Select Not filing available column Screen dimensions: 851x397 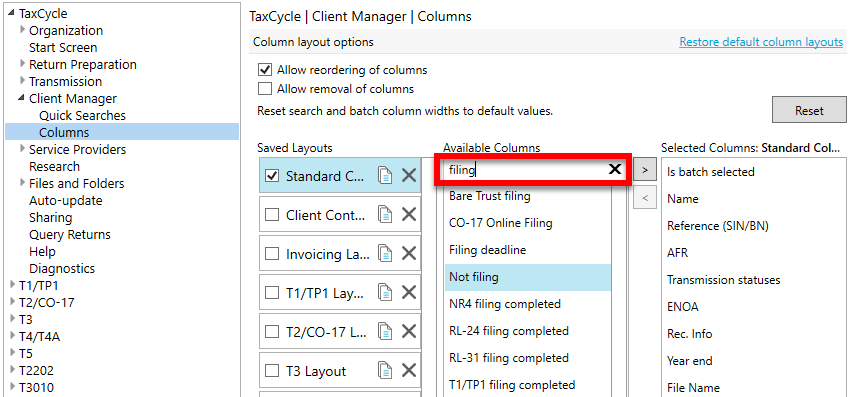tap(528, 277)
